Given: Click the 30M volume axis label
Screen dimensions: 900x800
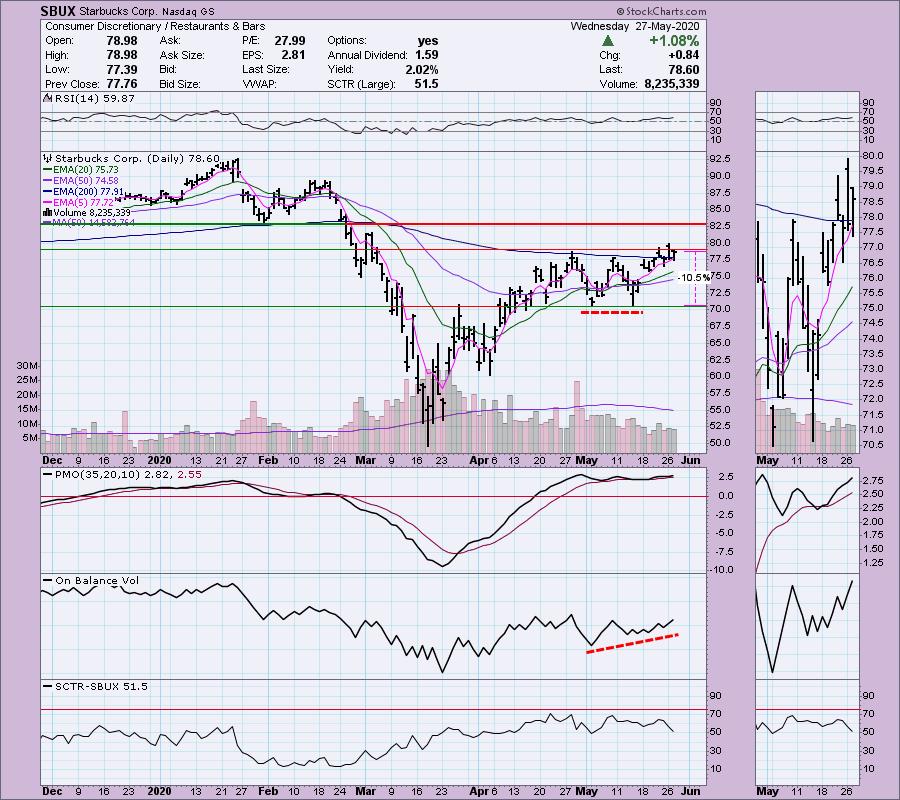Looking at the screenshot, I should [x=28, y=366].
